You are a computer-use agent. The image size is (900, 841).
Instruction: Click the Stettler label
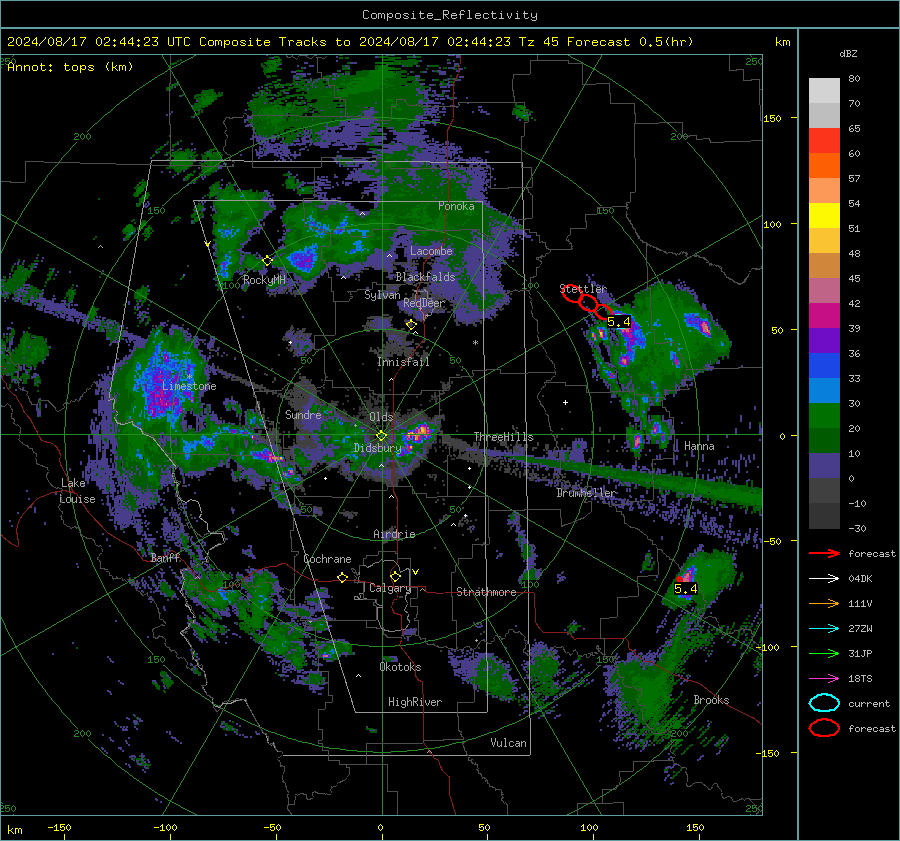click(583, 289)
